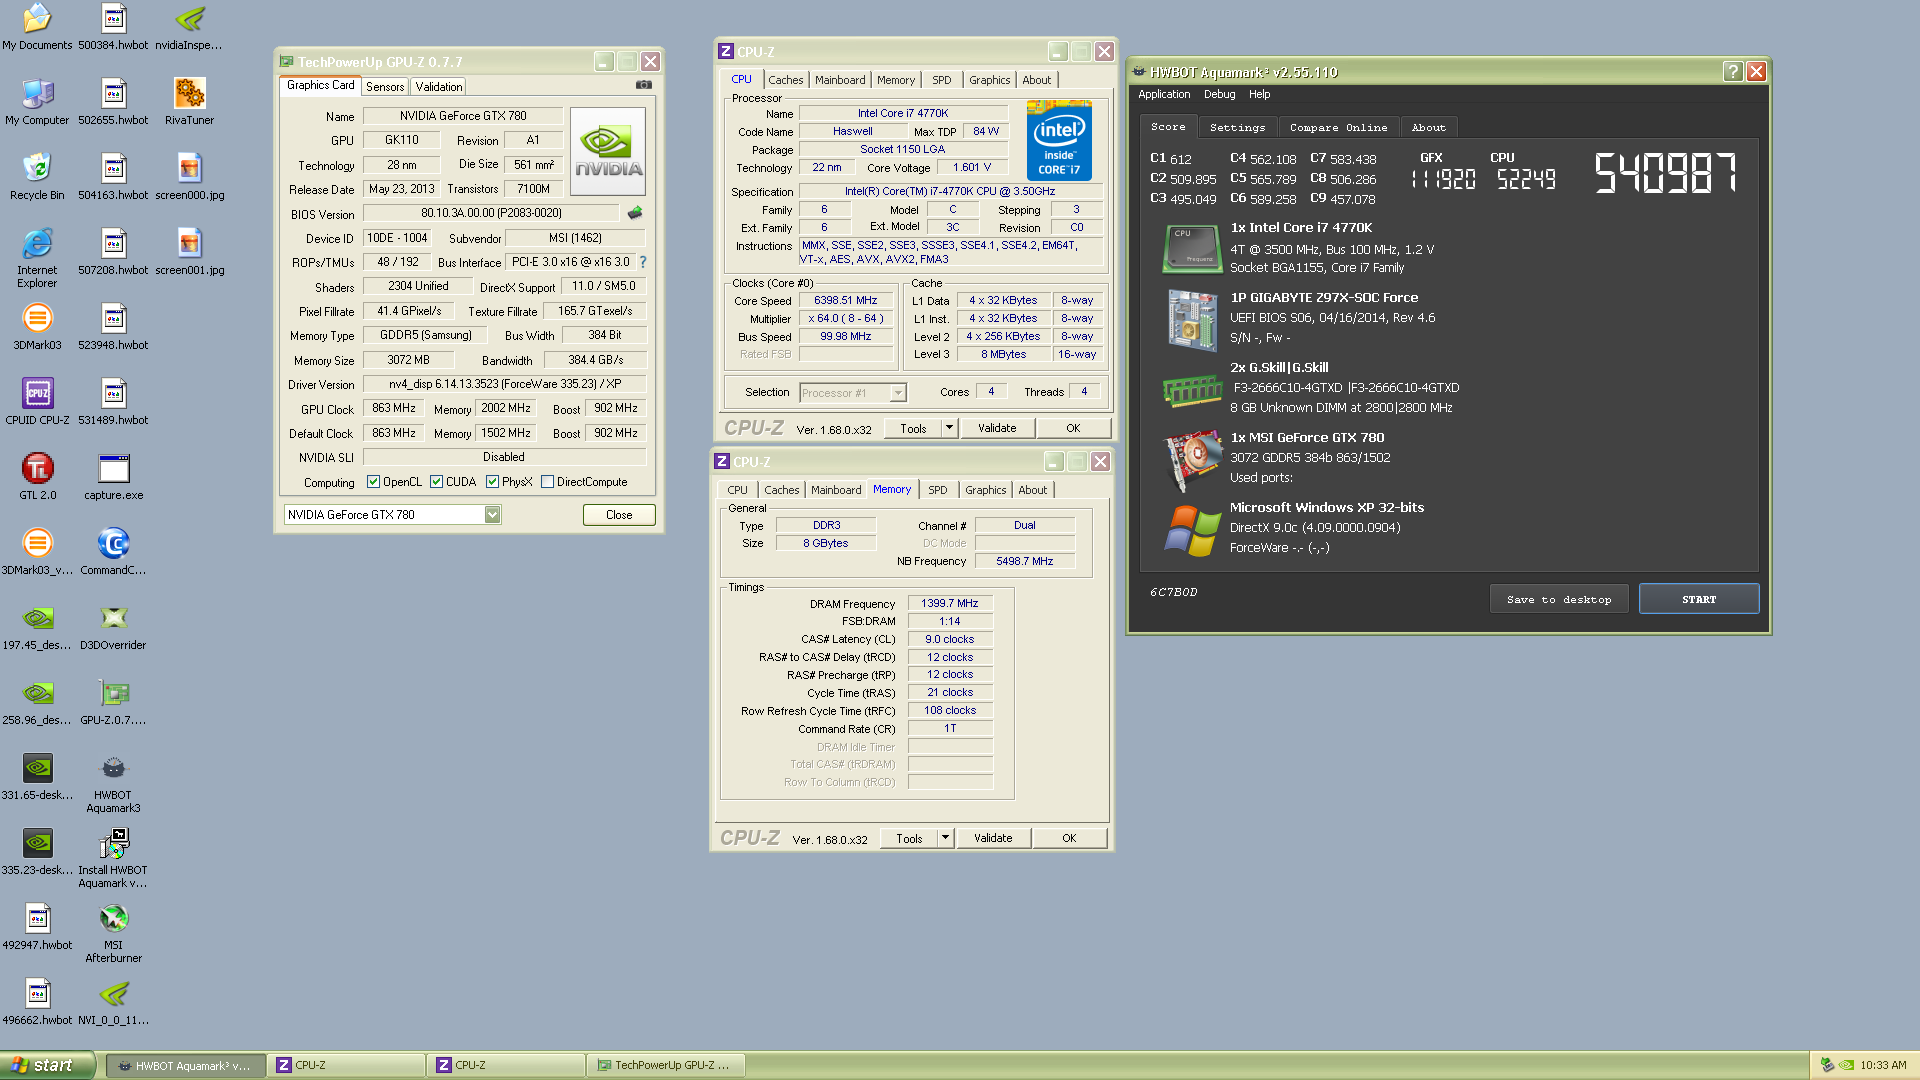Open the Application menu in Aquamark
Image resolution: width=1920 pixels, height=1080 pixels.
(x=1164, y=94)
